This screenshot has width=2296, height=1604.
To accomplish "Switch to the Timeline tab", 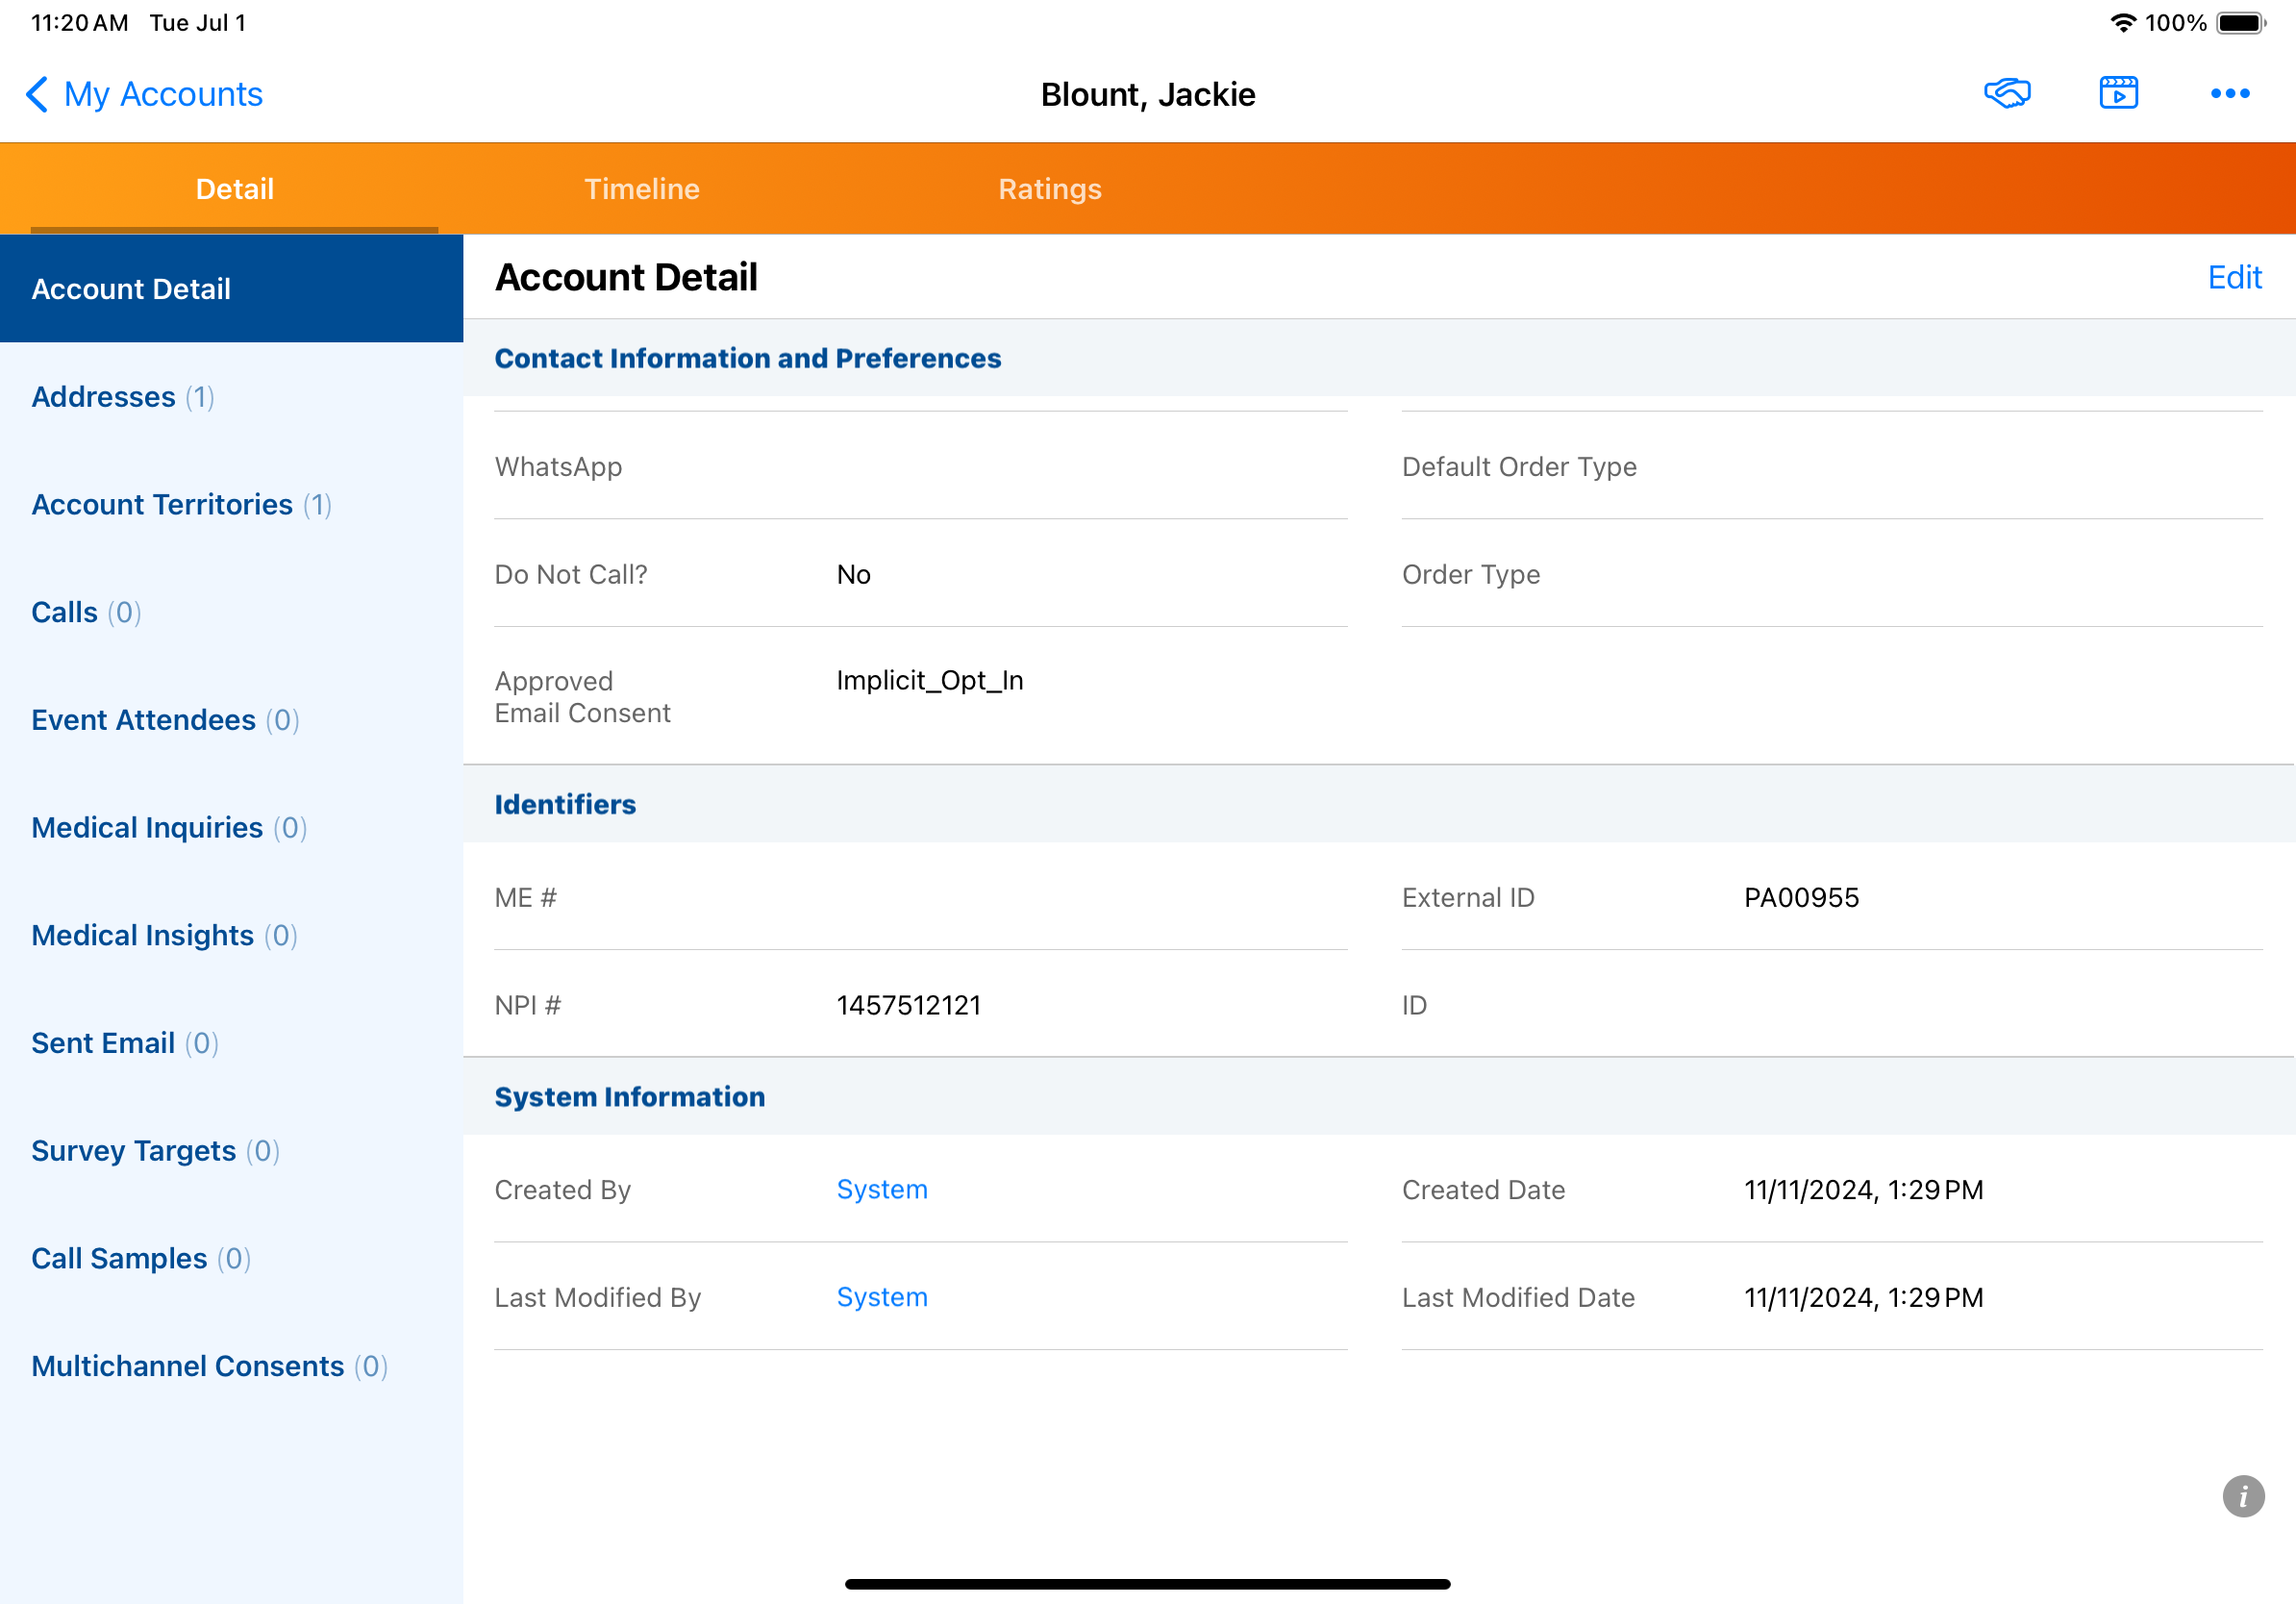I will 642,189.
